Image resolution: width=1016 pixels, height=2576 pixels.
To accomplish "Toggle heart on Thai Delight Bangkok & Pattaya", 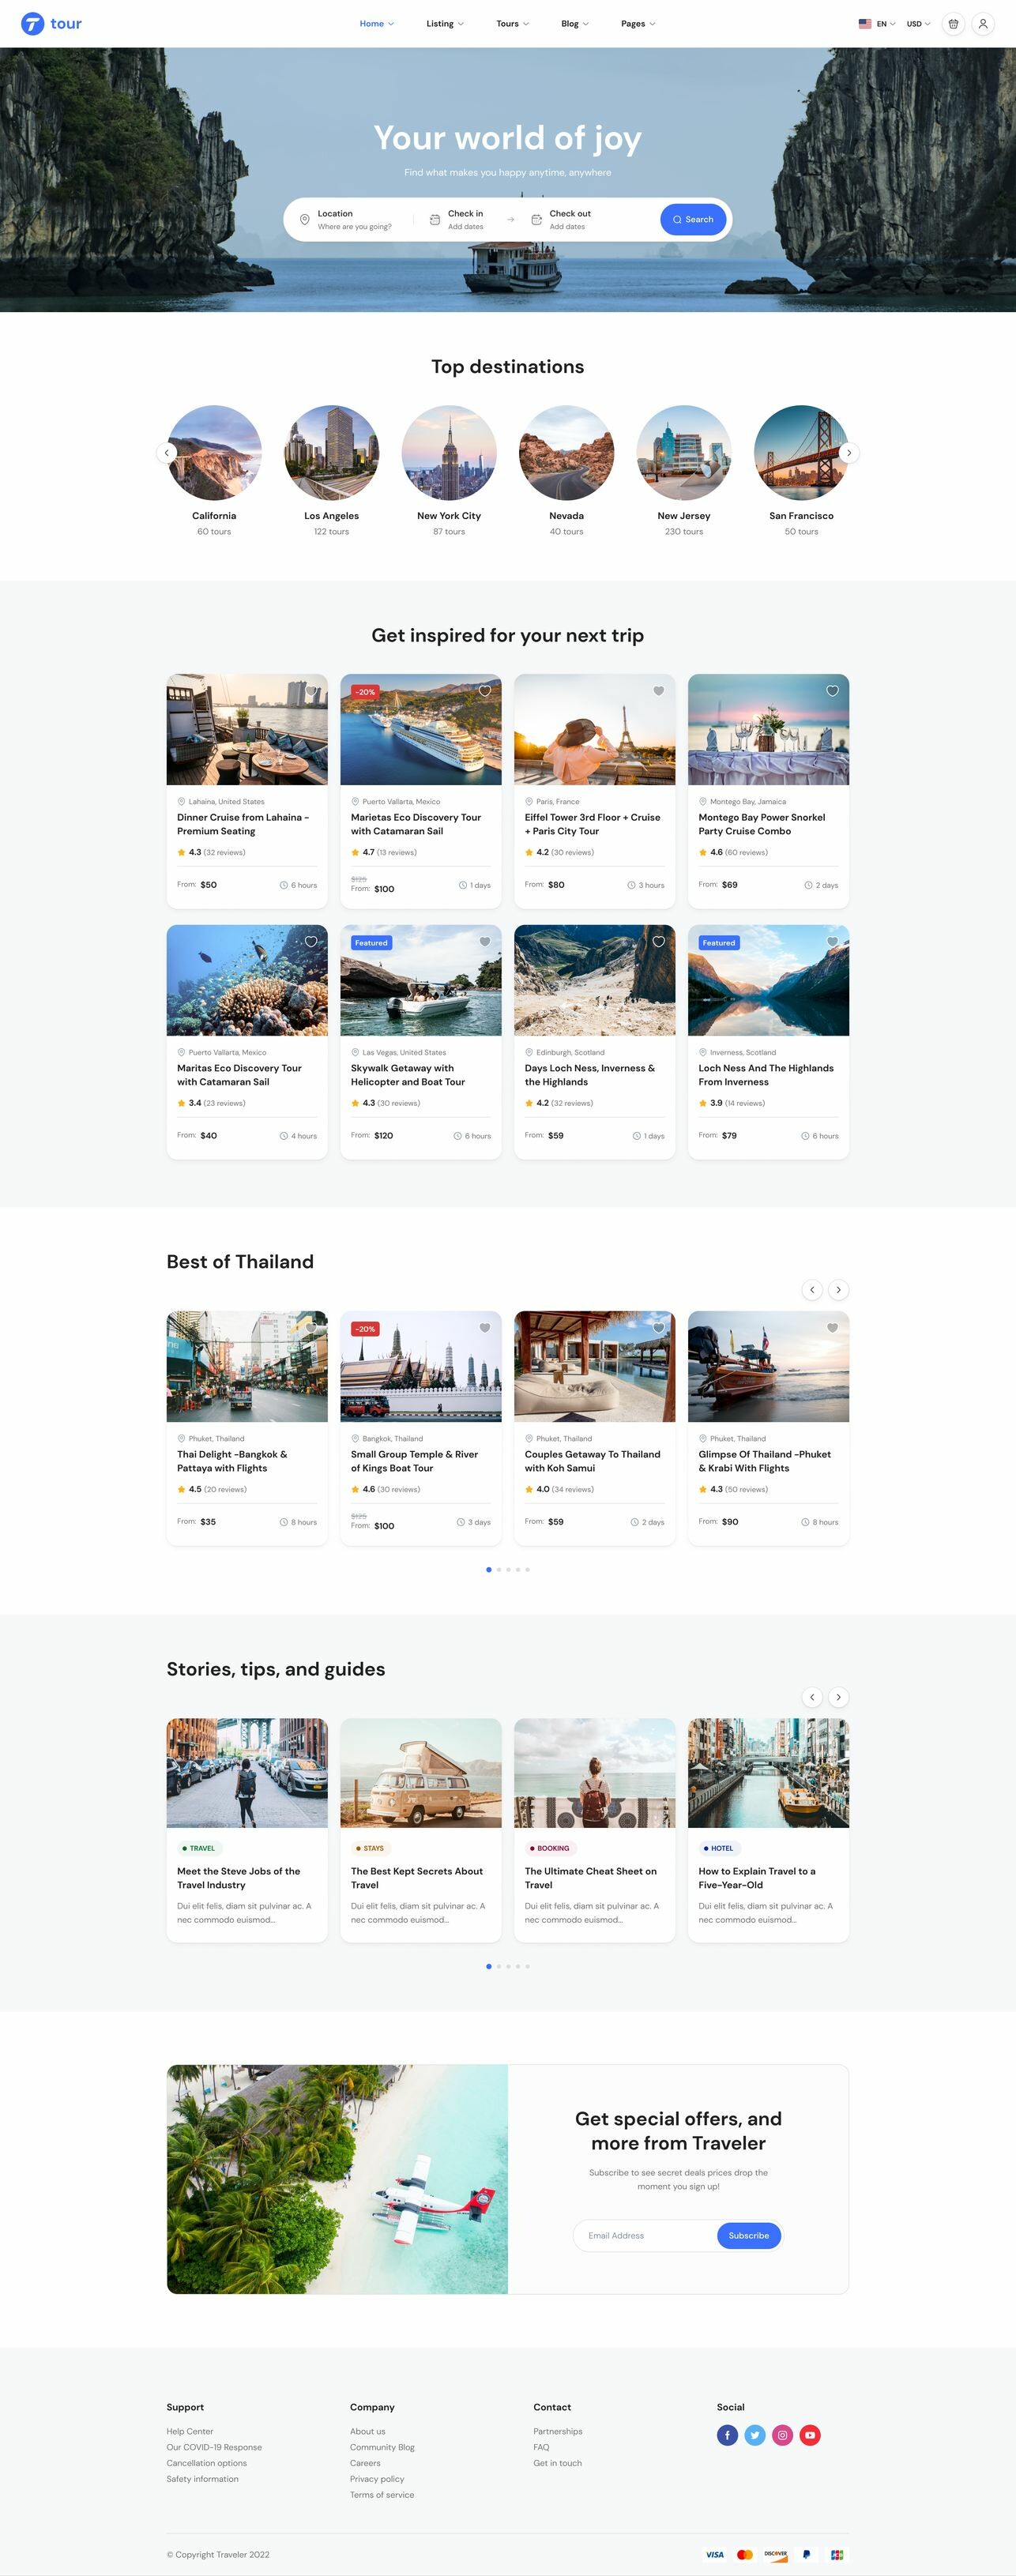I will [x=311, y=1328].
